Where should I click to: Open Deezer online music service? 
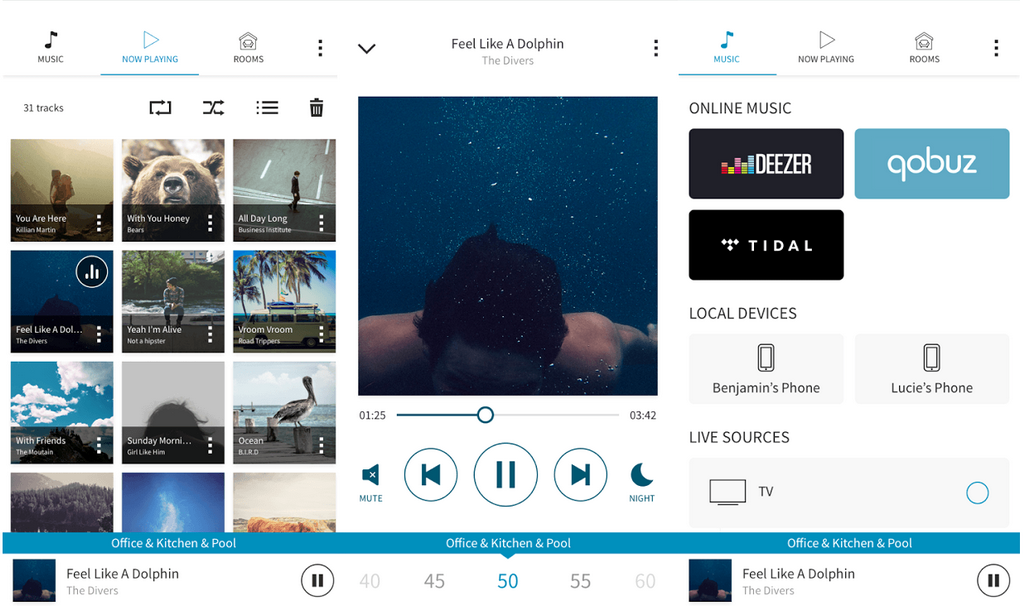click(x=766, y=162)
